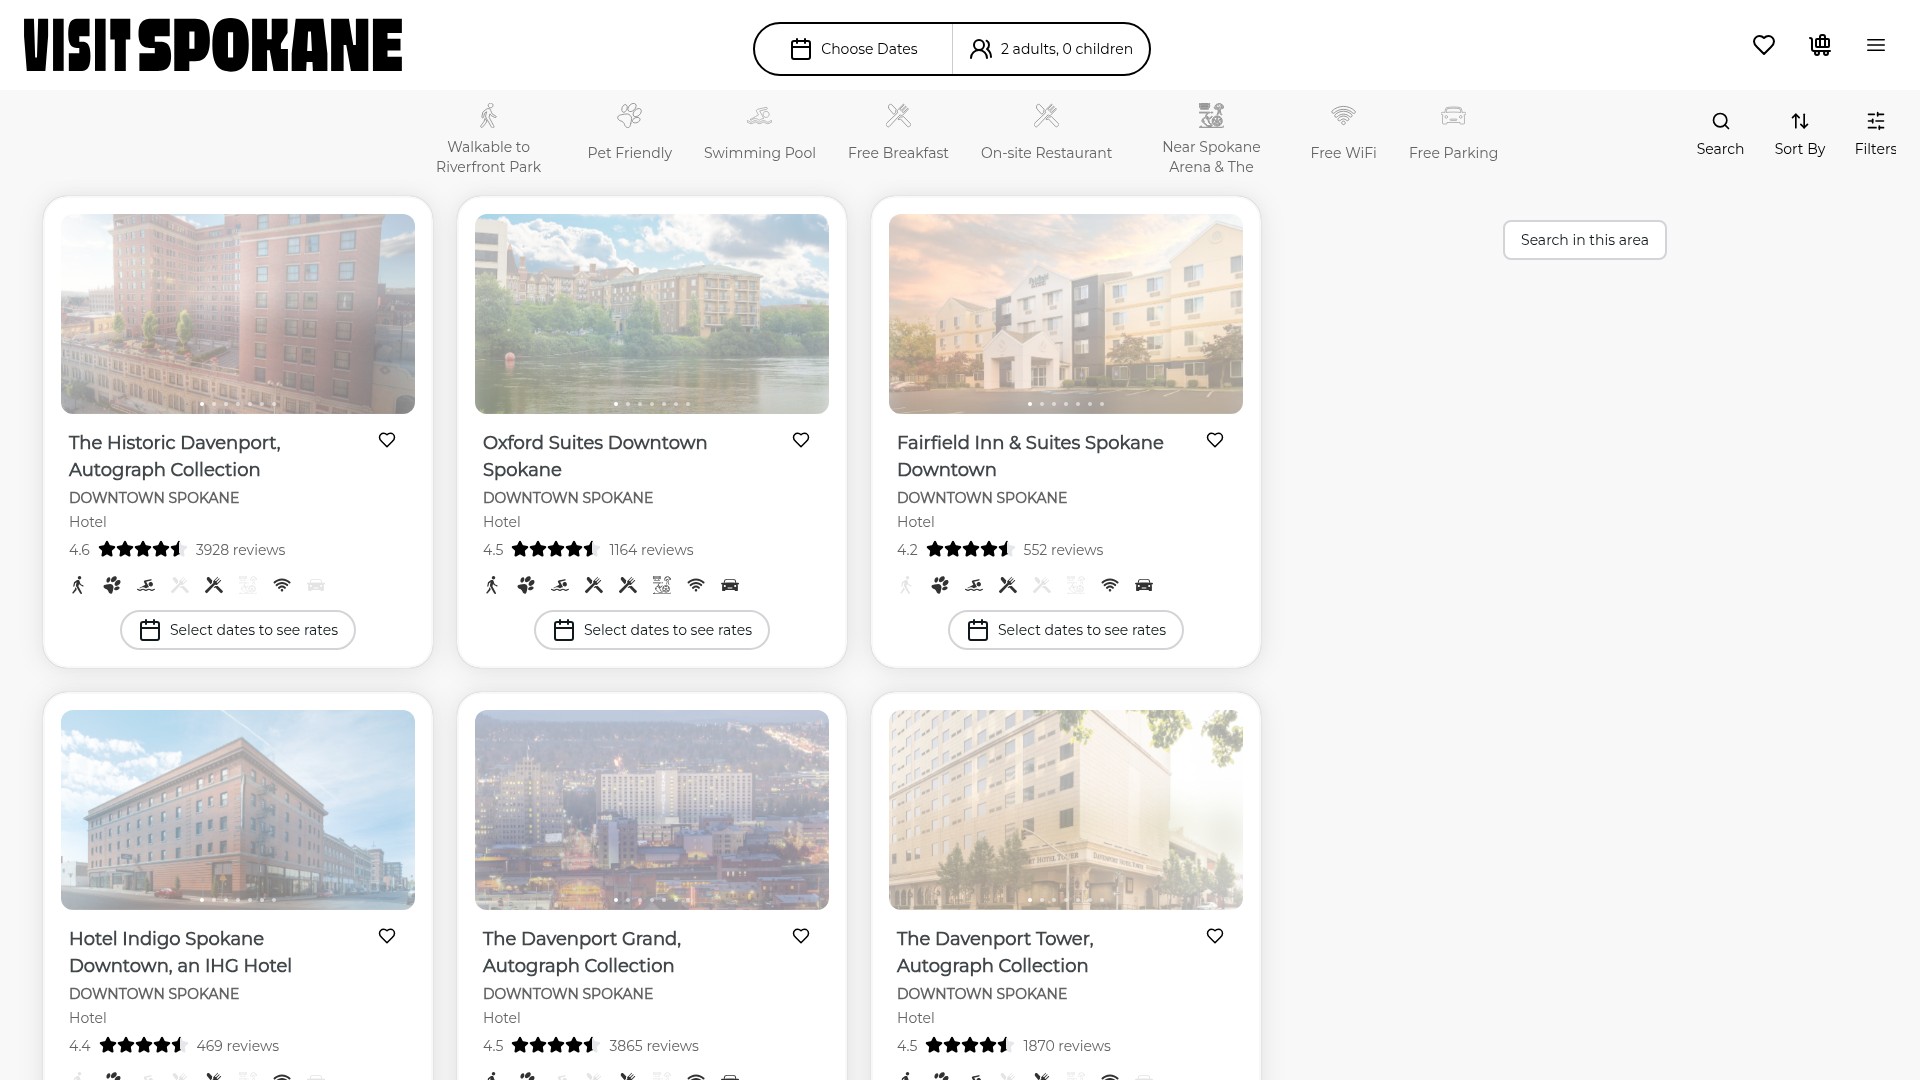1920x1080 pixels.
Task: Filter by Walkable to Riverfront Park
Action: pos(488,138)
